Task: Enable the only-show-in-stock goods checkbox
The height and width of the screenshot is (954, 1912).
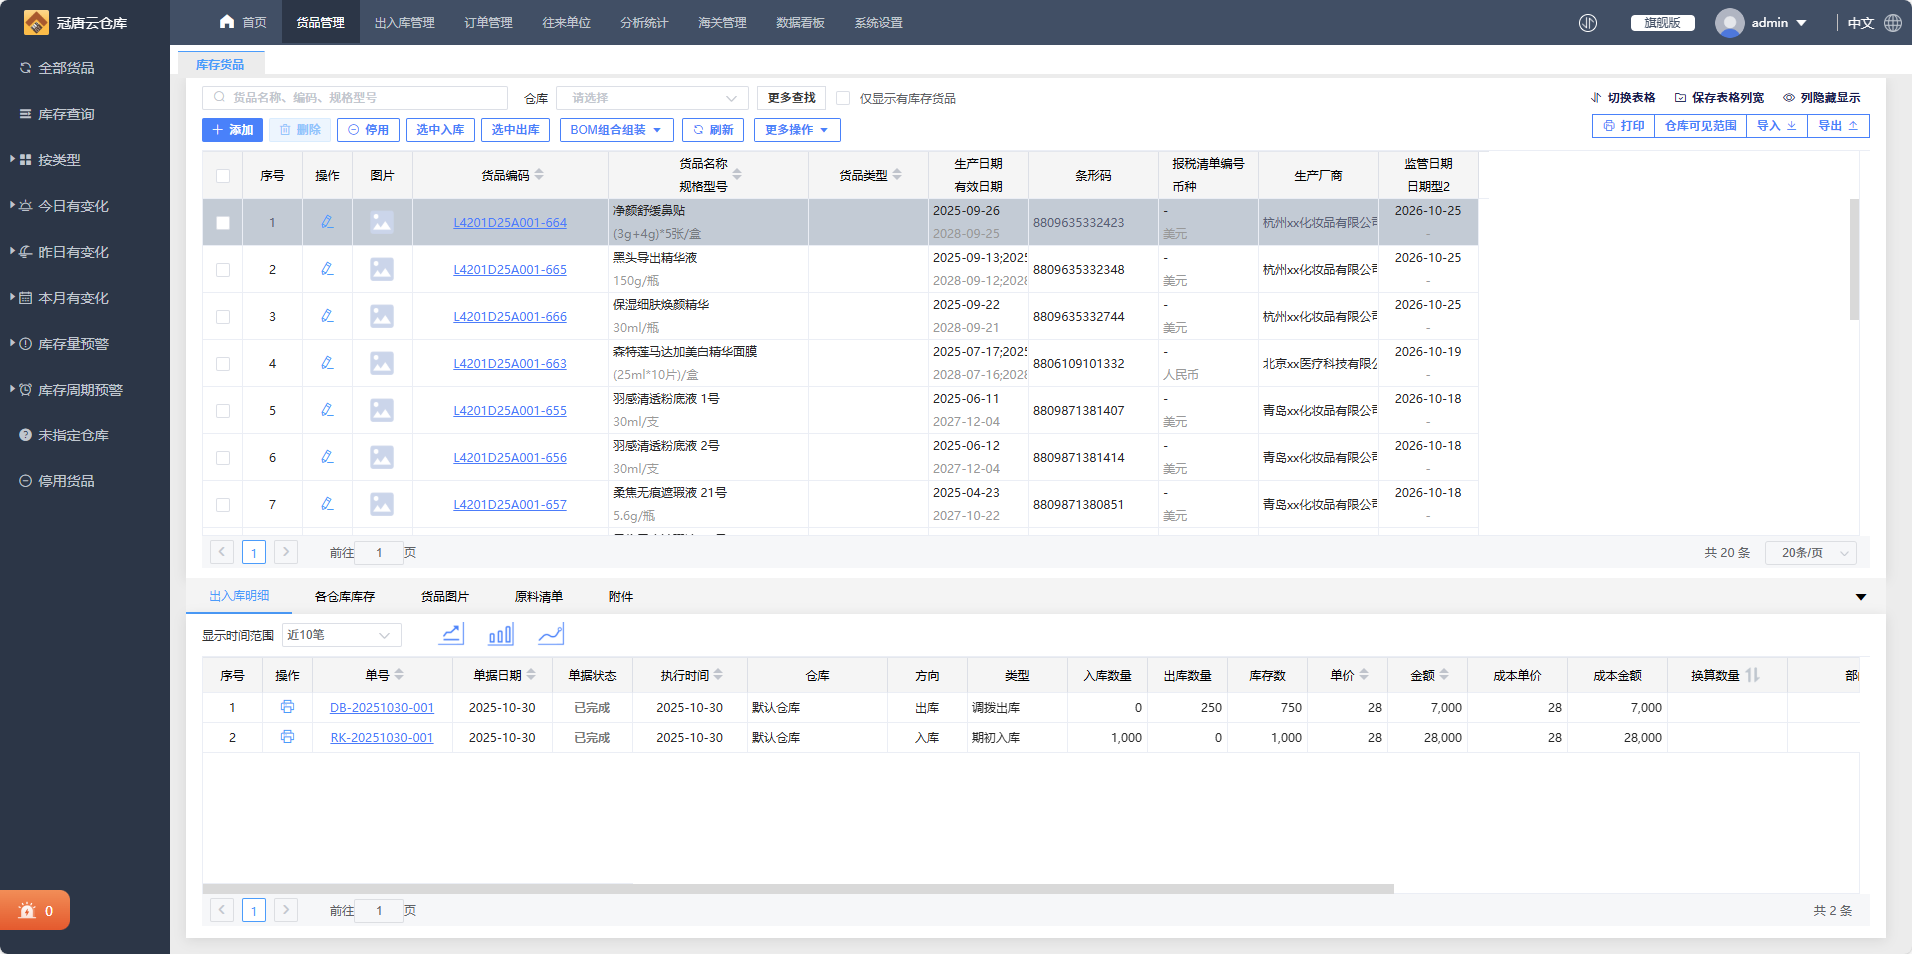Action: coord(843,98)
